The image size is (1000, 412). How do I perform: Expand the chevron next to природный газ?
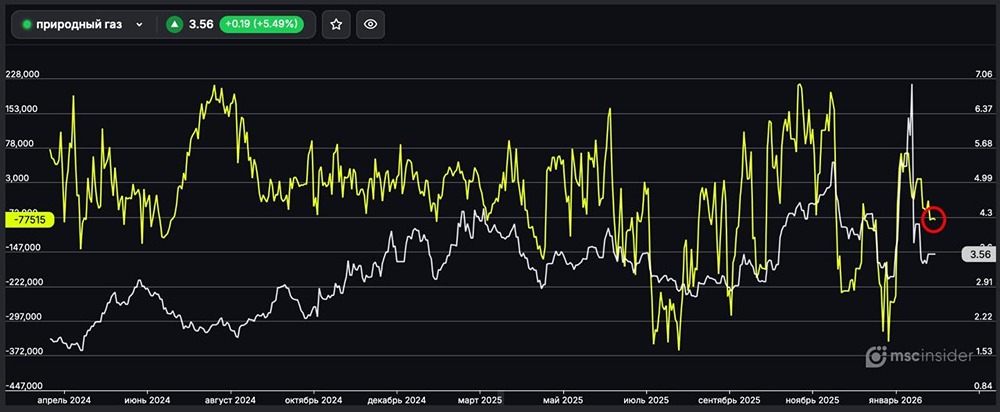[x=139, y=25]
